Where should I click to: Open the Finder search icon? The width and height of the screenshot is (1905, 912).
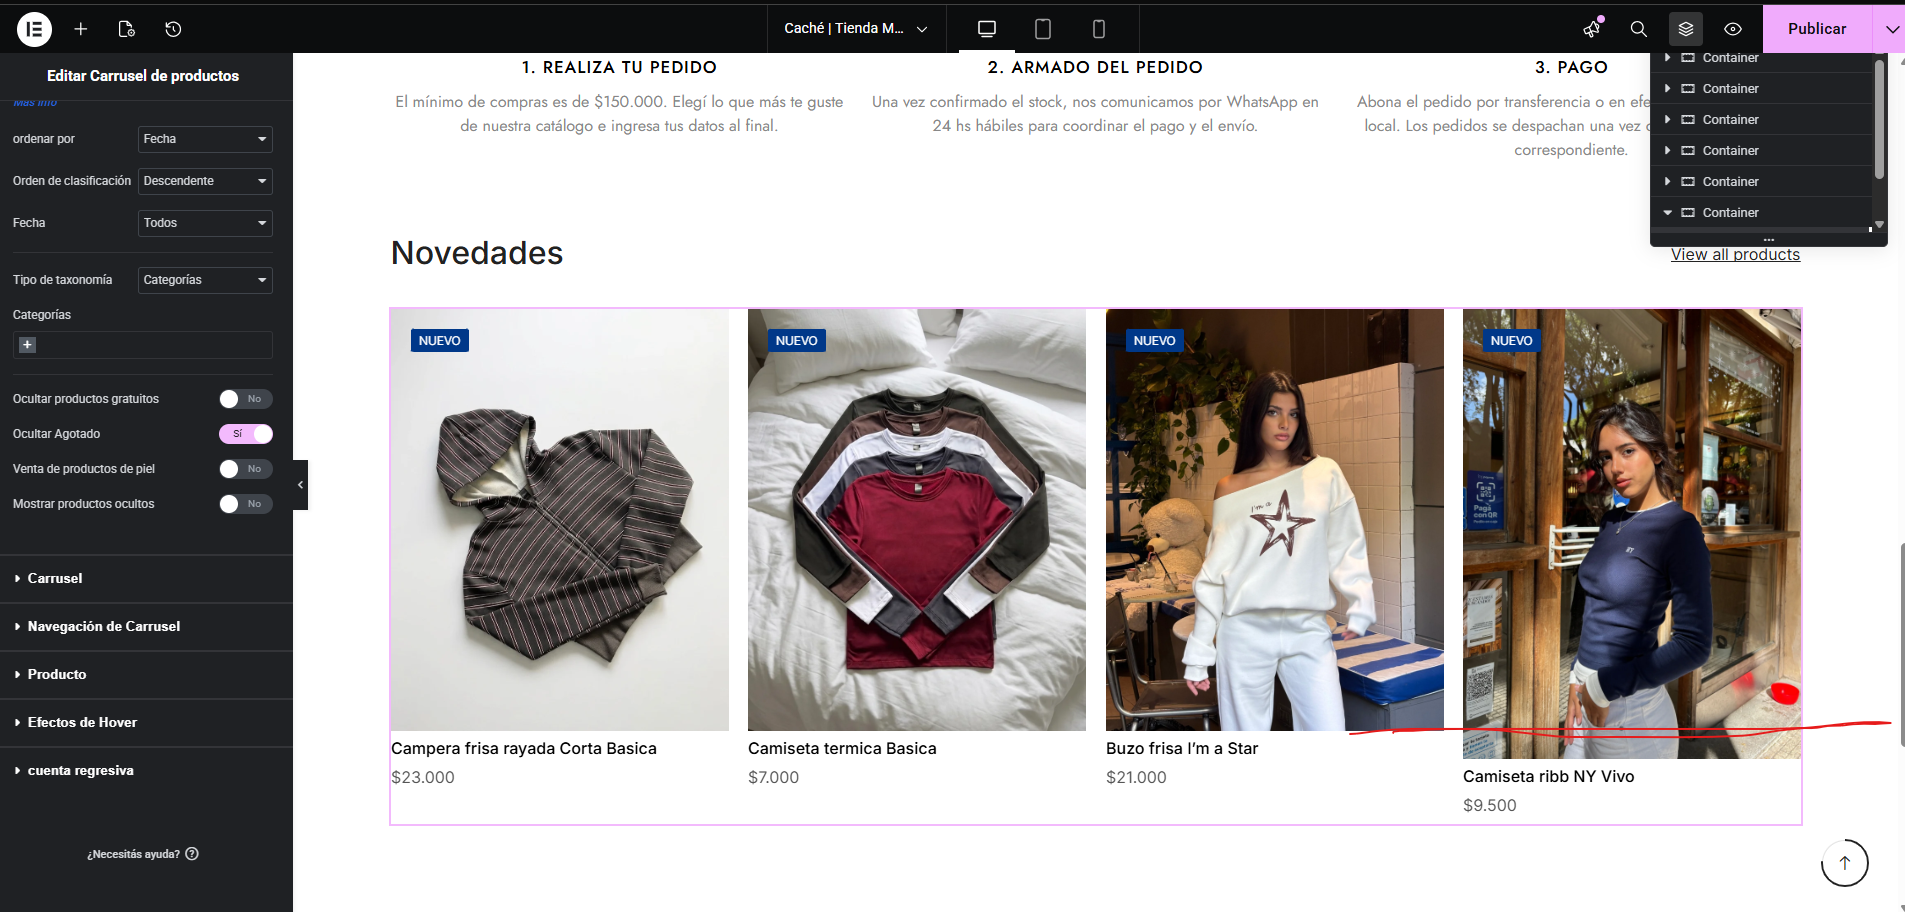[1639, 29]
